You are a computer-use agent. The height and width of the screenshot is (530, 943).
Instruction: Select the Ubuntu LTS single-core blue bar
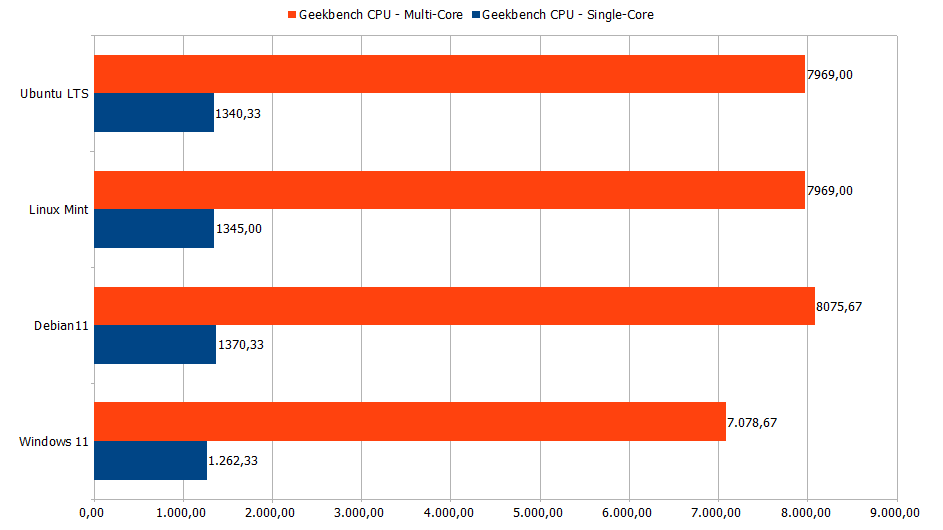coord(154,112)
